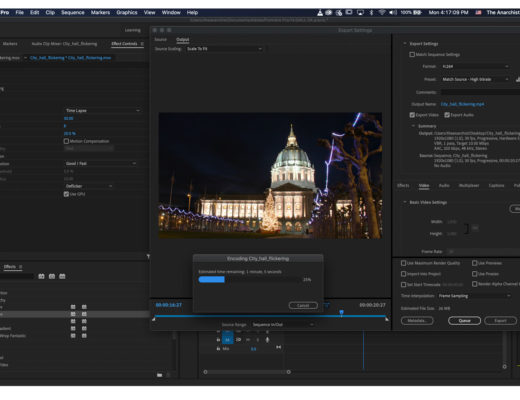Screen dimensions: 520x400
Task: Click the save preset icon beside Preset dropdown
Action: point(517,79)
